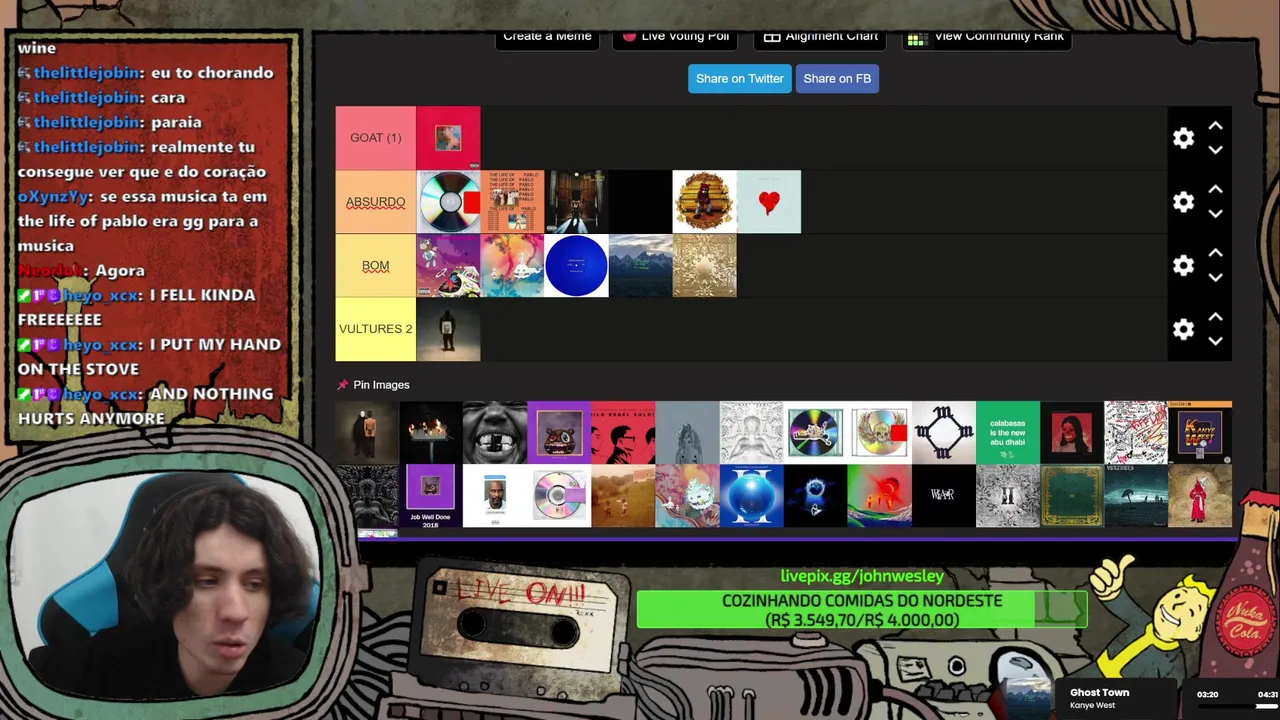The image size is (1280, 720).
Task: Move the GOAT (1) row up
Action: coord(1215,126)
